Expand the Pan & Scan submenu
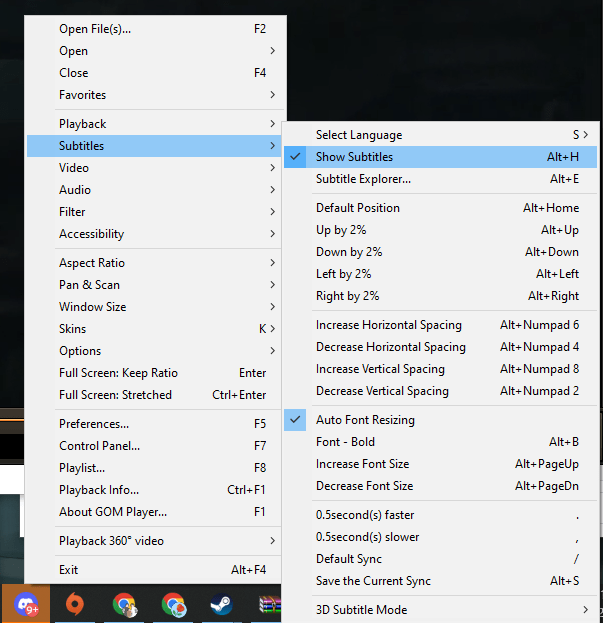This screenshot has height=623, width=603. click(154, 285)
